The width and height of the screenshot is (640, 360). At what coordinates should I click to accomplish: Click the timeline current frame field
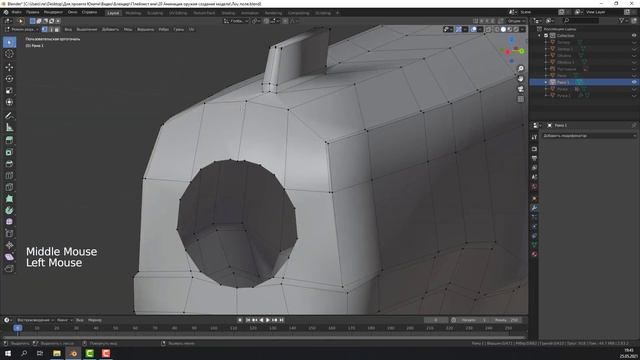pyautogui.click(x=436, y=320)
